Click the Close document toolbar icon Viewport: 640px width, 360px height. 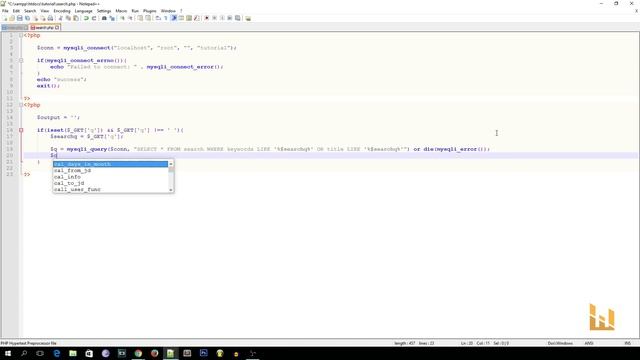pos(35,18)
